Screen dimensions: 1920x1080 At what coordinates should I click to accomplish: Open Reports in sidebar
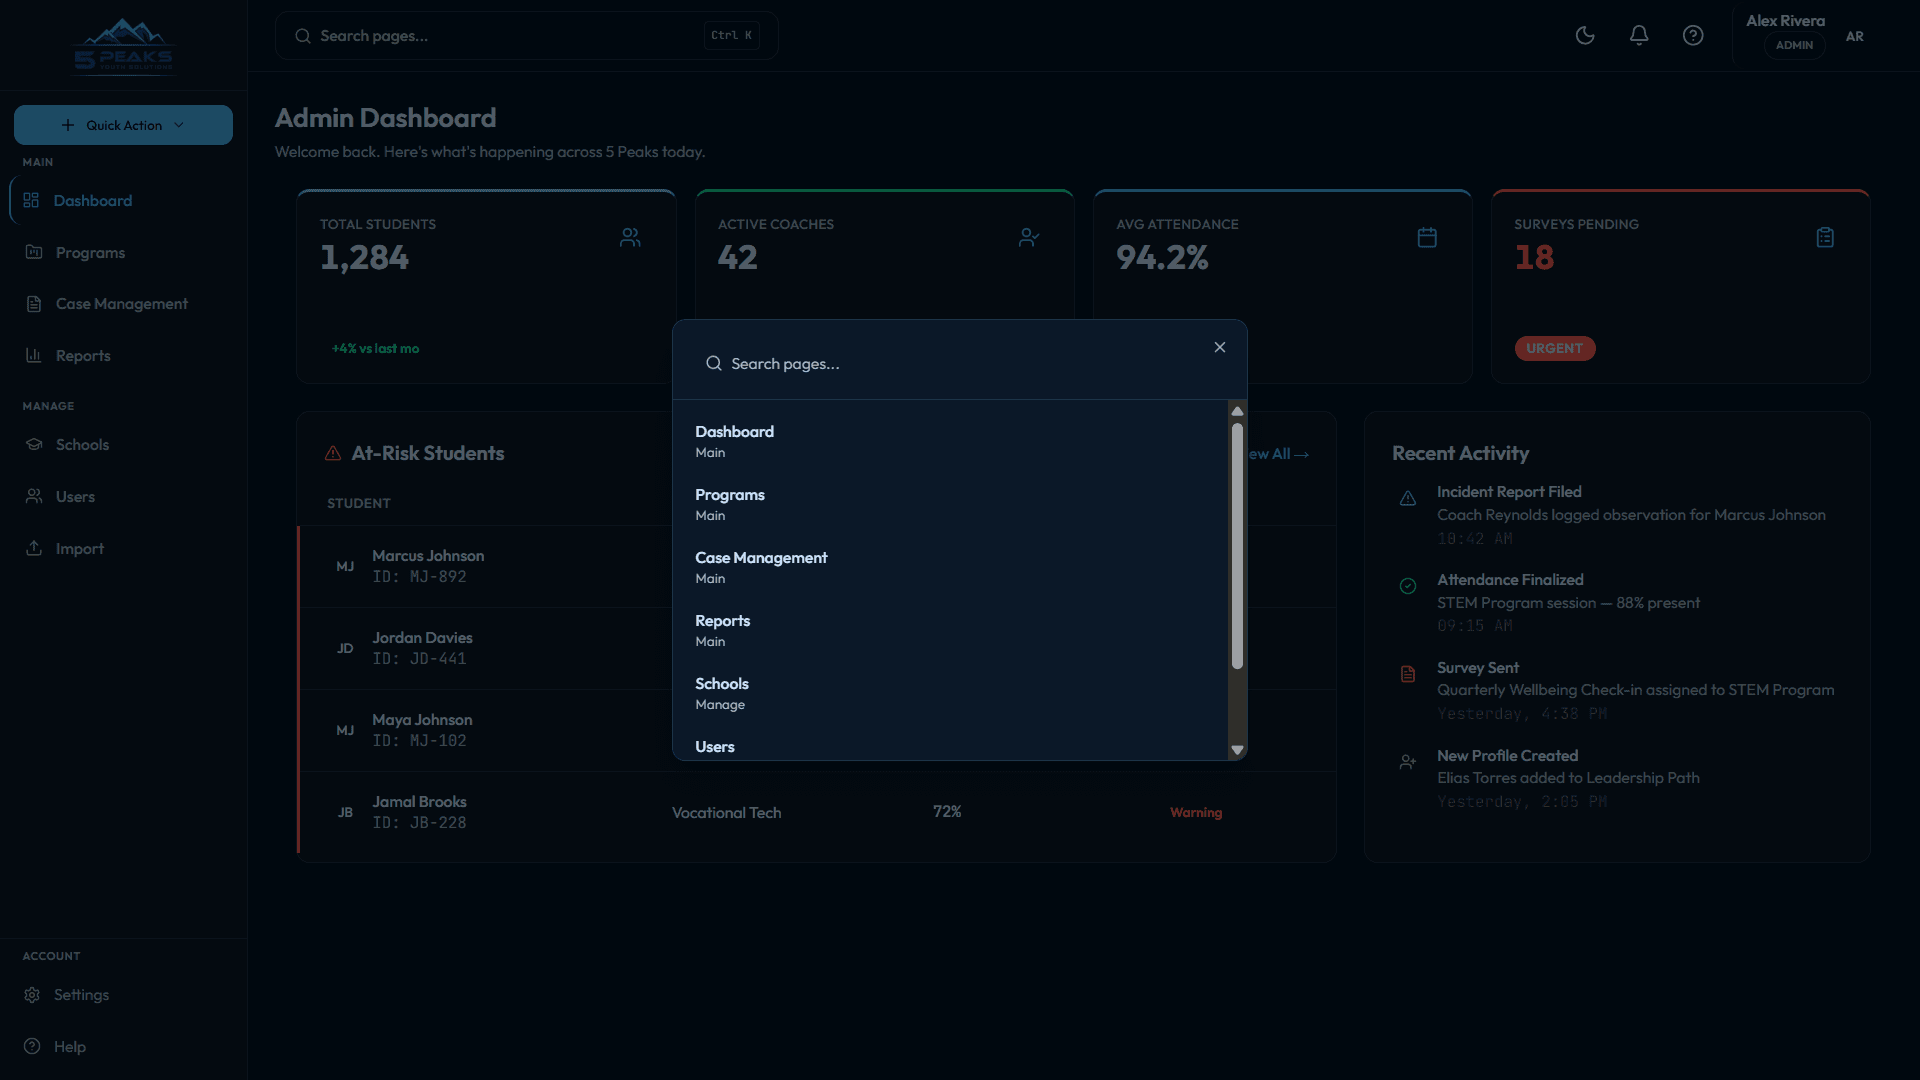[124, 356]
